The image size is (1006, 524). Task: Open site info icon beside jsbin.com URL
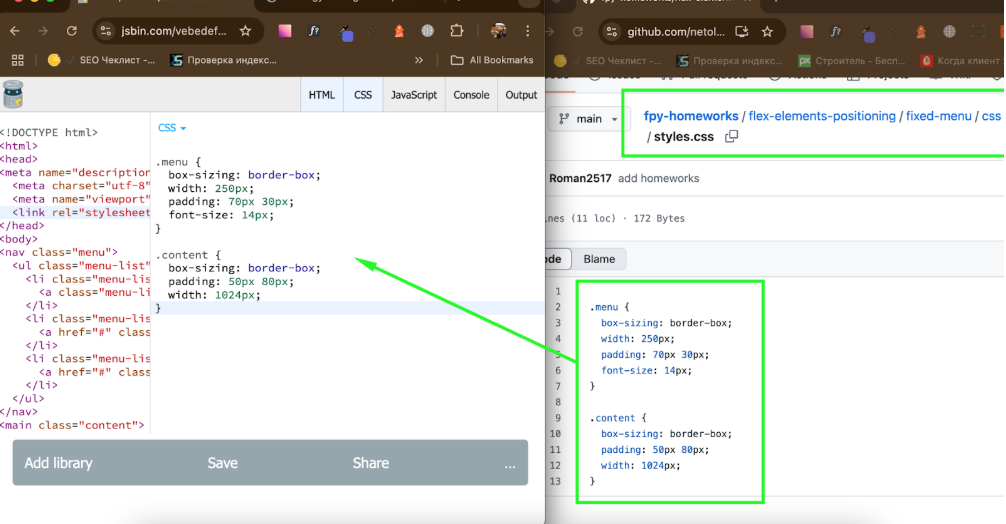tap(106, 31)
